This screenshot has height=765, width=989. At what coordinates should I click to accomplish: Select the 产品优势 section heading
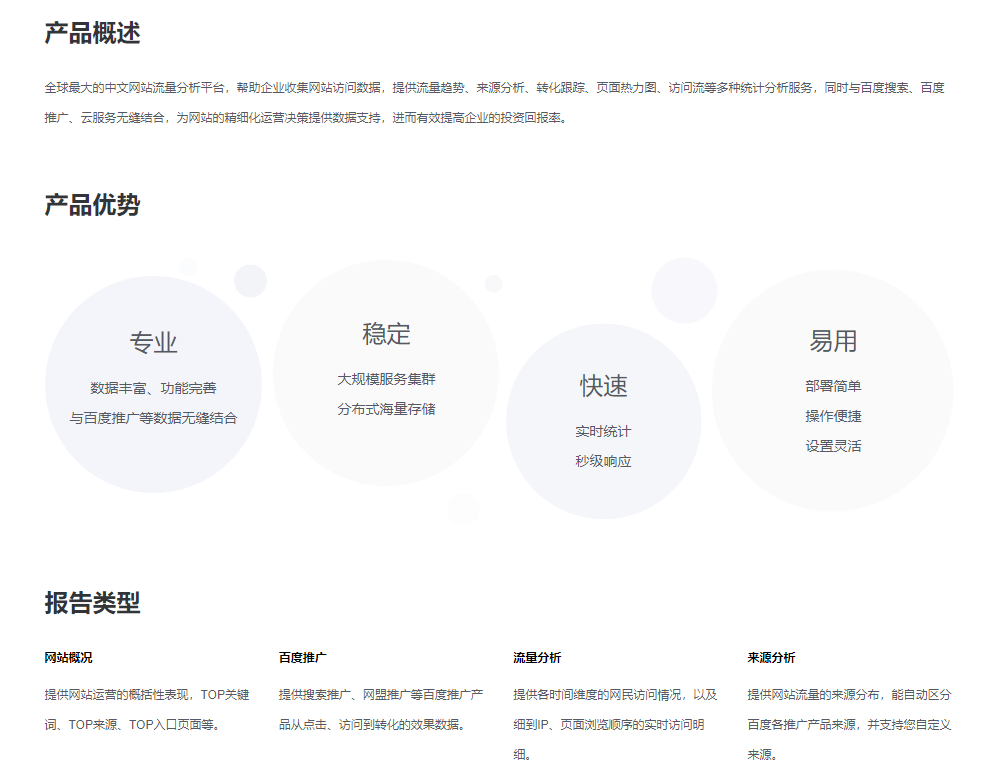point(92,206)
